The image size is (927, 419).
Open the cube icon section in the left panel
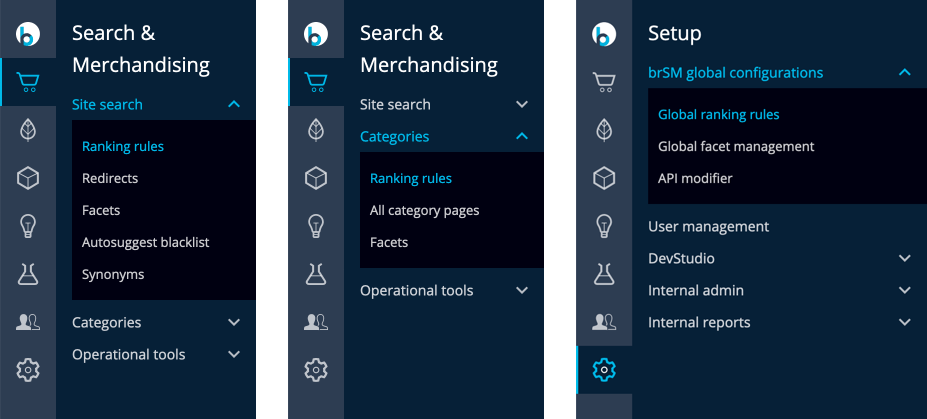(x=28, y=178)
